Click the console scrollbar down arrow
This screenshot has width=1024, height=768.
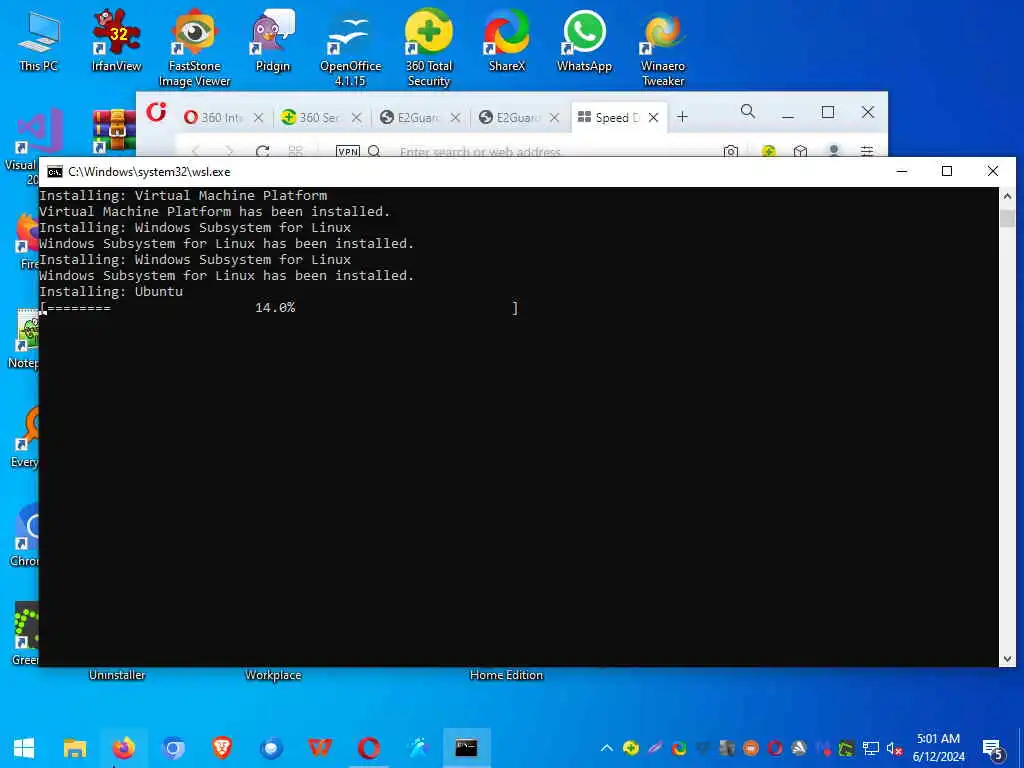click(x=1007, y=658)
